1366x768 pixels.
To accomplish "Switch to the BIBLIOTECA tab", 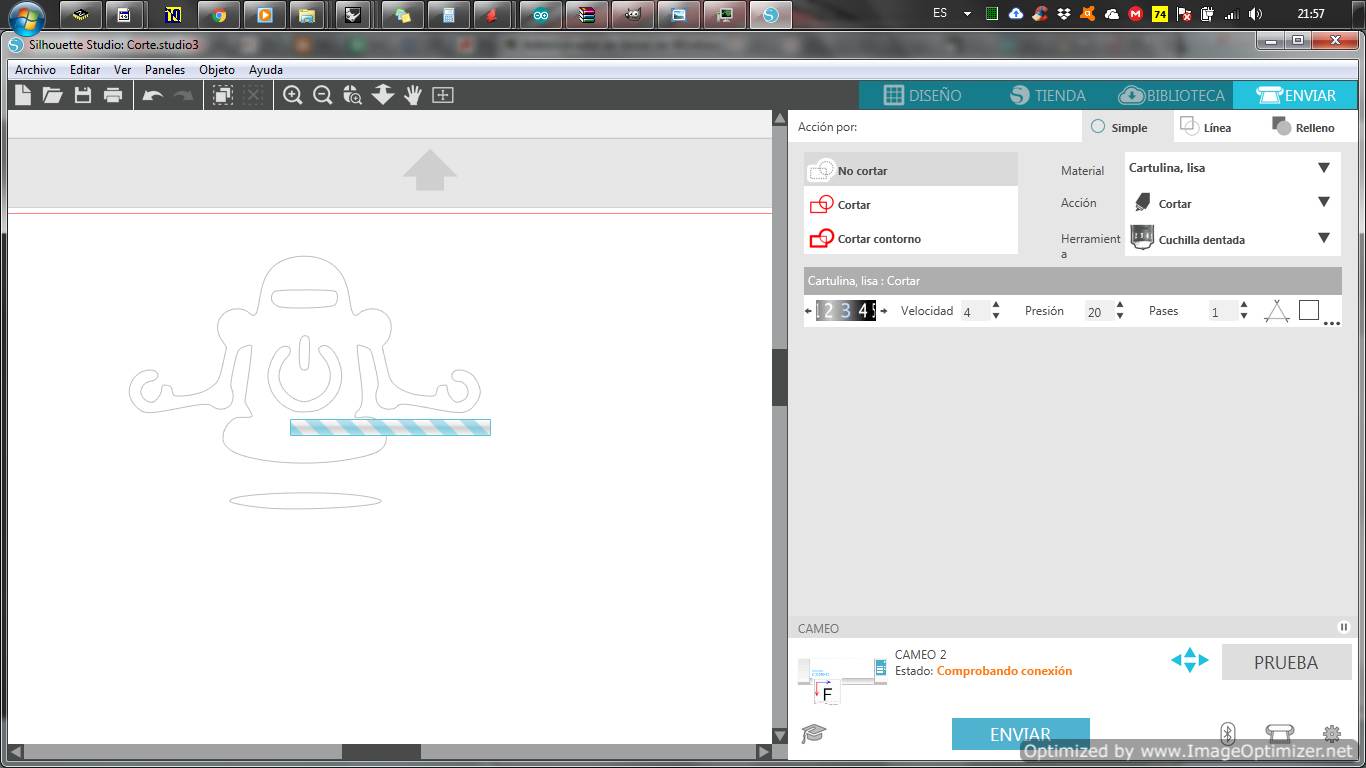I will click(x=1171, y=95).
